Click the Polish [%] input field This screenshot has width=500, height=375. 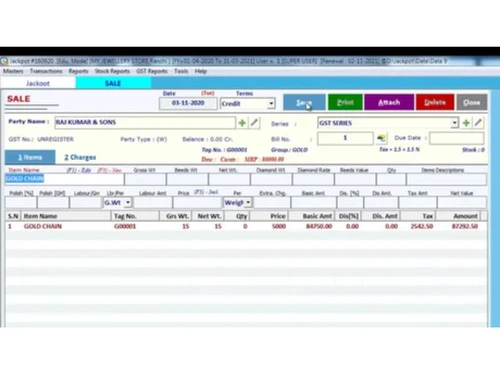21,202
